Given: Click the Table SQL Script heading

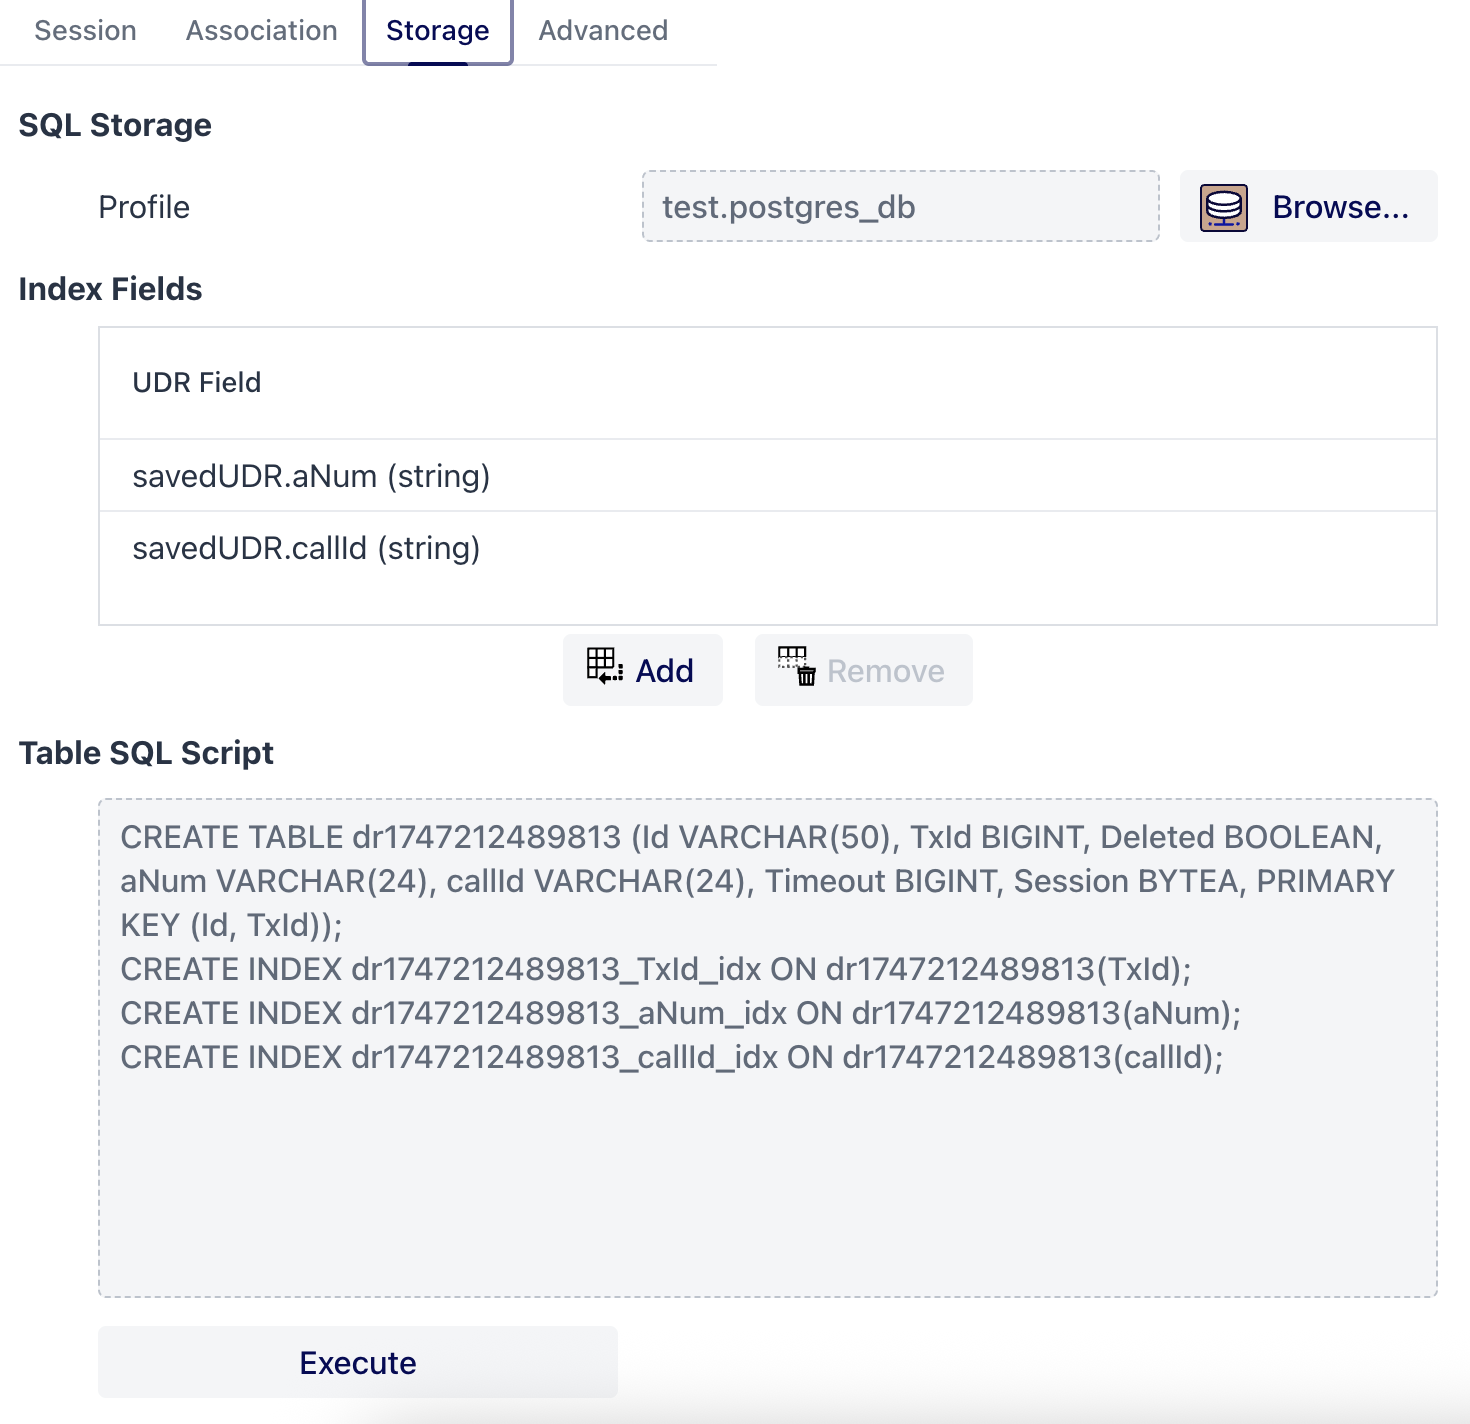Looking at the screenshot, I should pos(147,752).
